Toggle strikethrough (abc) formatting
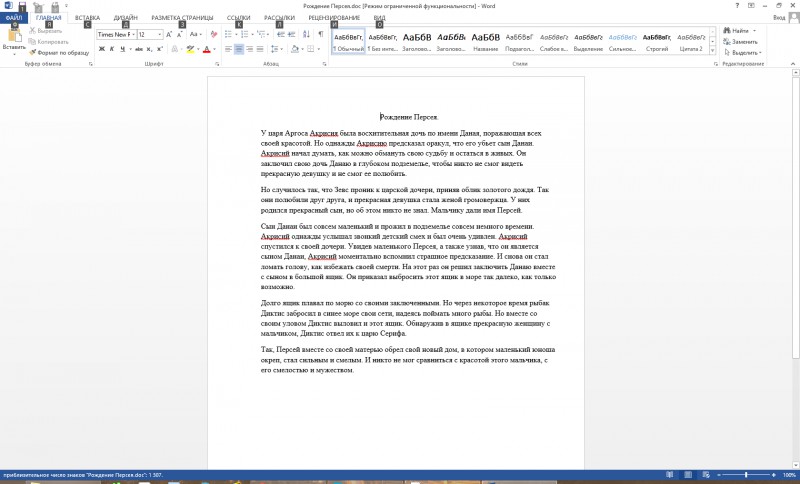Image resolution: width=800 pixels, height=484 pixels. click(x=138, y=49)
